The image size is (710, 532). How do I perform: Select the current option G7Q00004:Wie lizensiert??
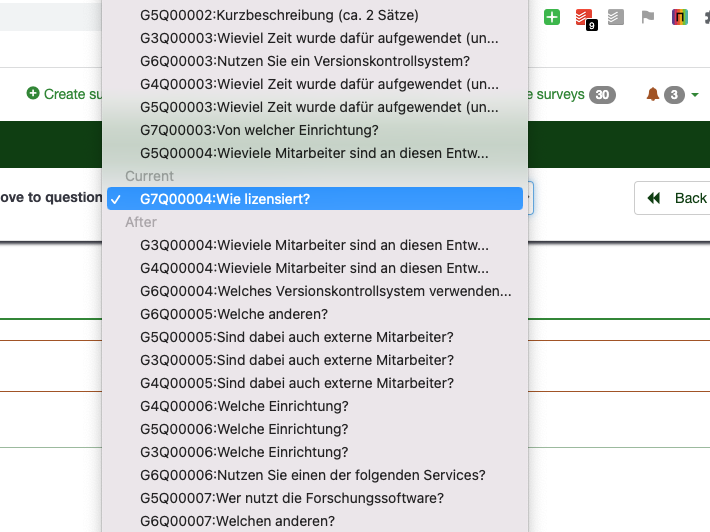click(x=315, y=199)
